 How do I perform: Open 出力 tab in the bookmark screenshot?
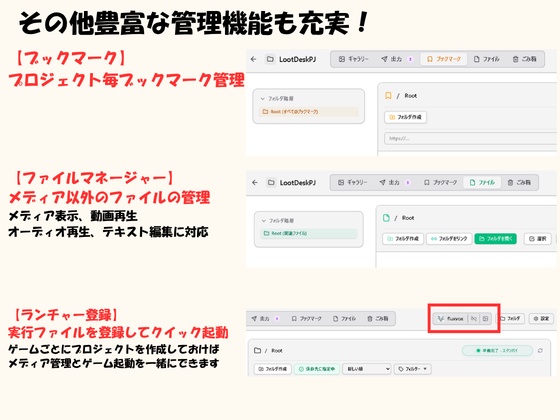(x=397, y=59)
